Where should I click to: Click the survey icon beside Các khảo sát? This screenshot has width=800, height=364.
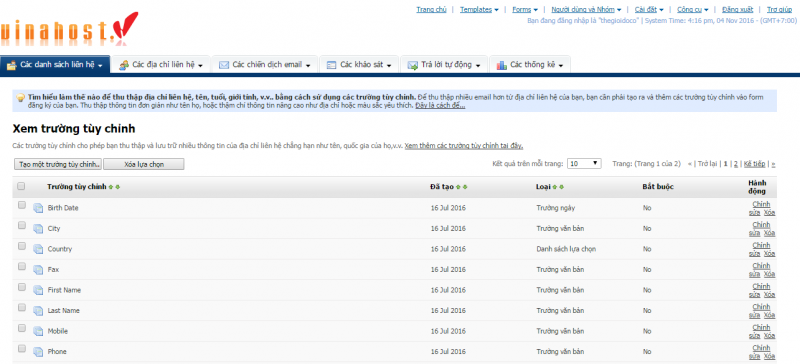tap(332, 65)
